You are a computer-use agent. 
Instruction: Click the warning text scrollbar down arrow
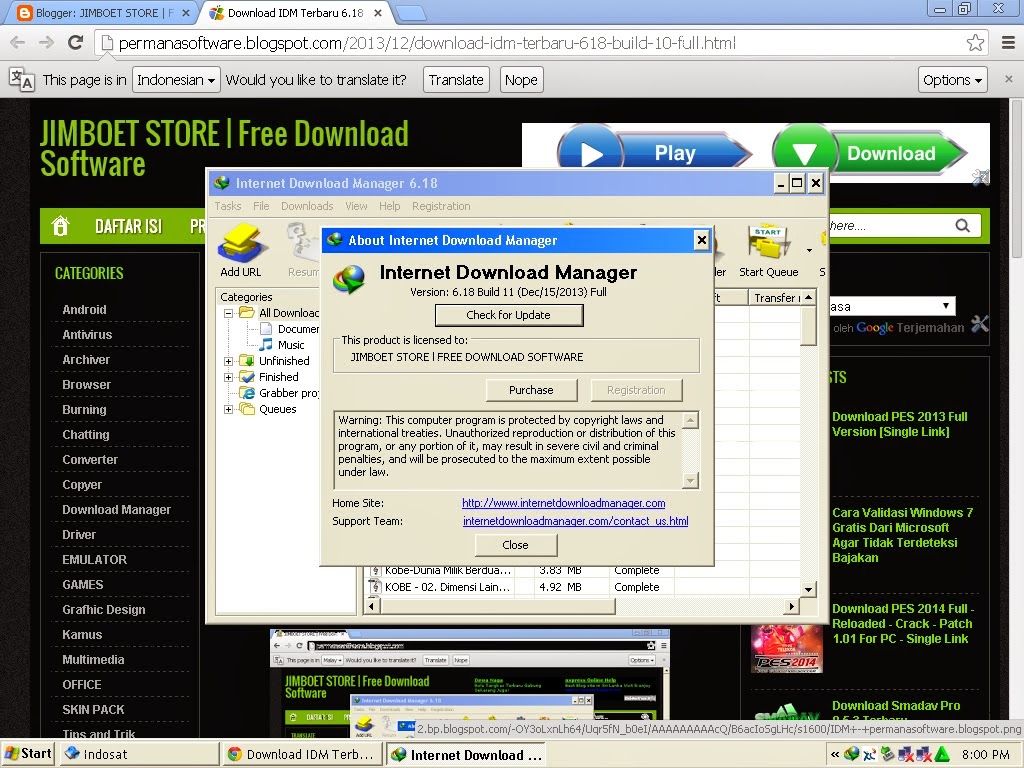690,481
